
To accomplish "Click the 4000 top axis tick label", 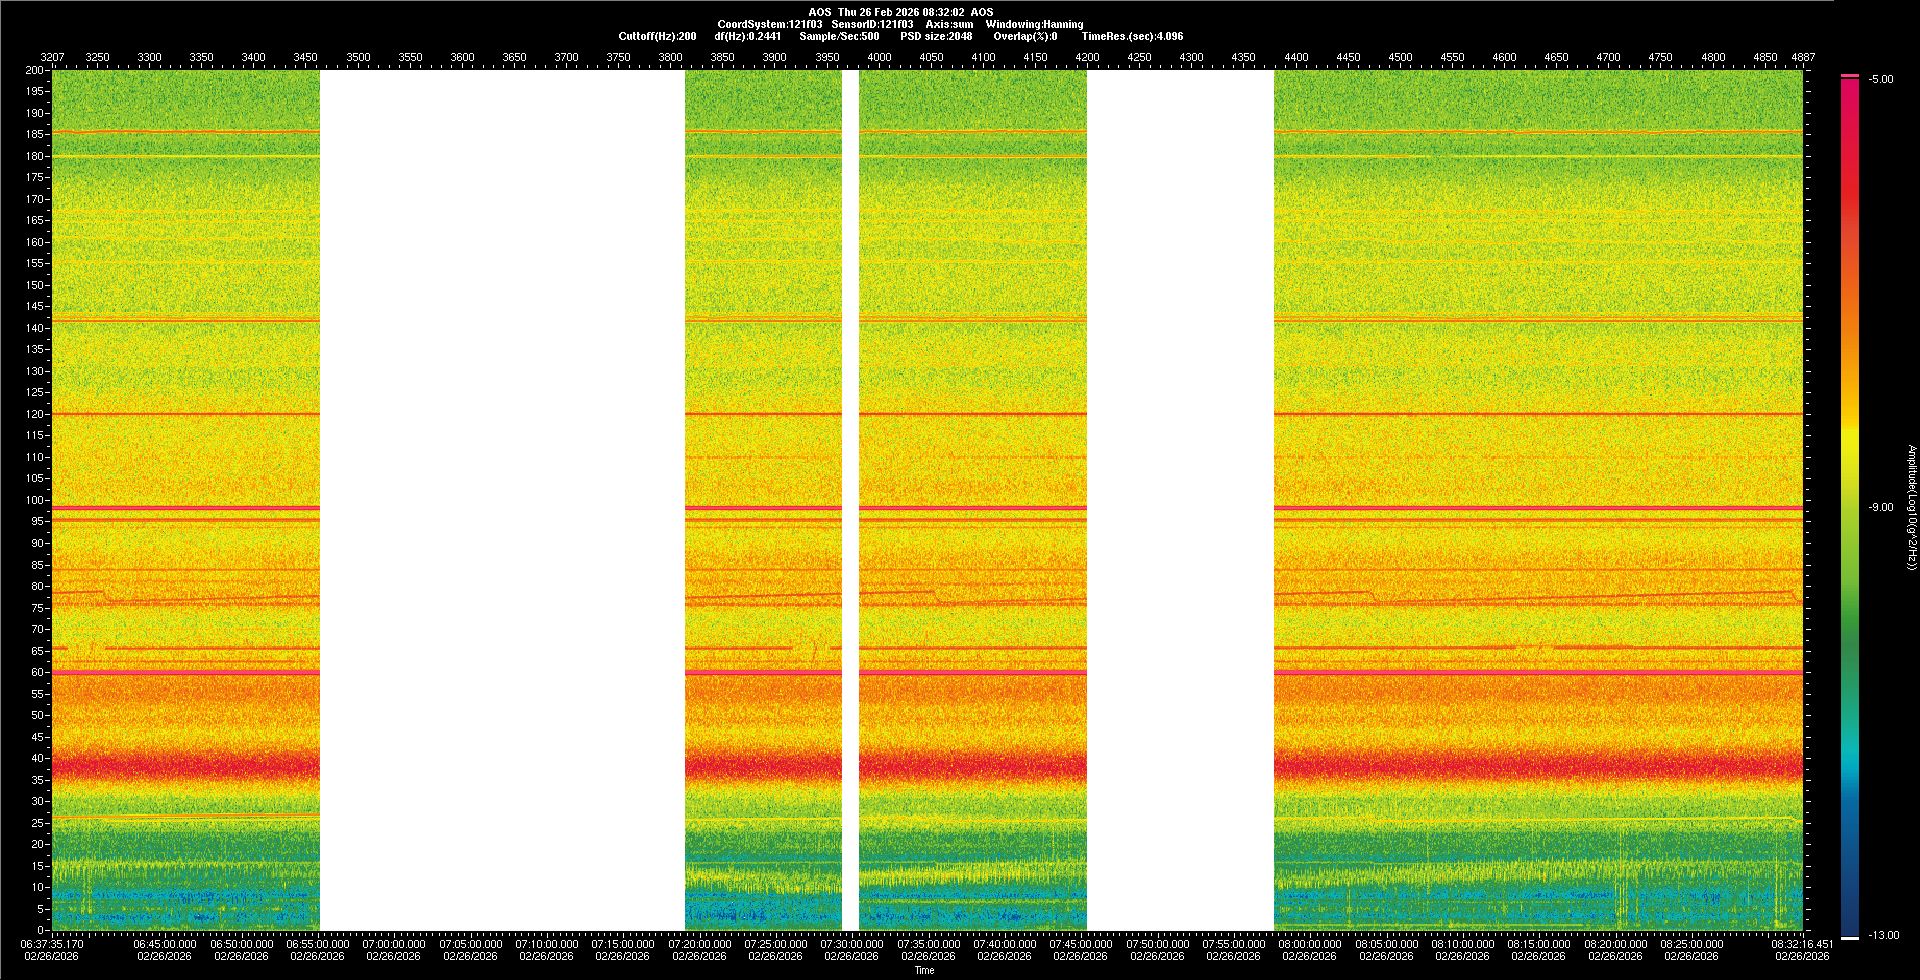I will pos(879,57).
